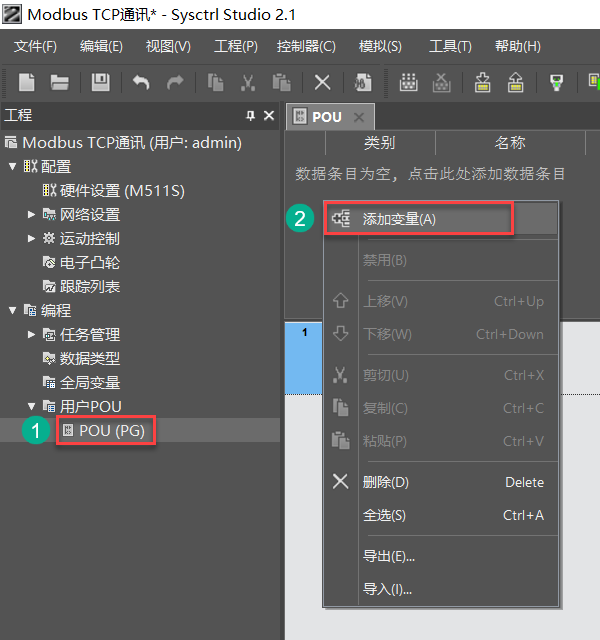The image size is (600, 640).
Task: Expand the 任务管理 node
Action: pyautogui.click(x=31, y=335)
